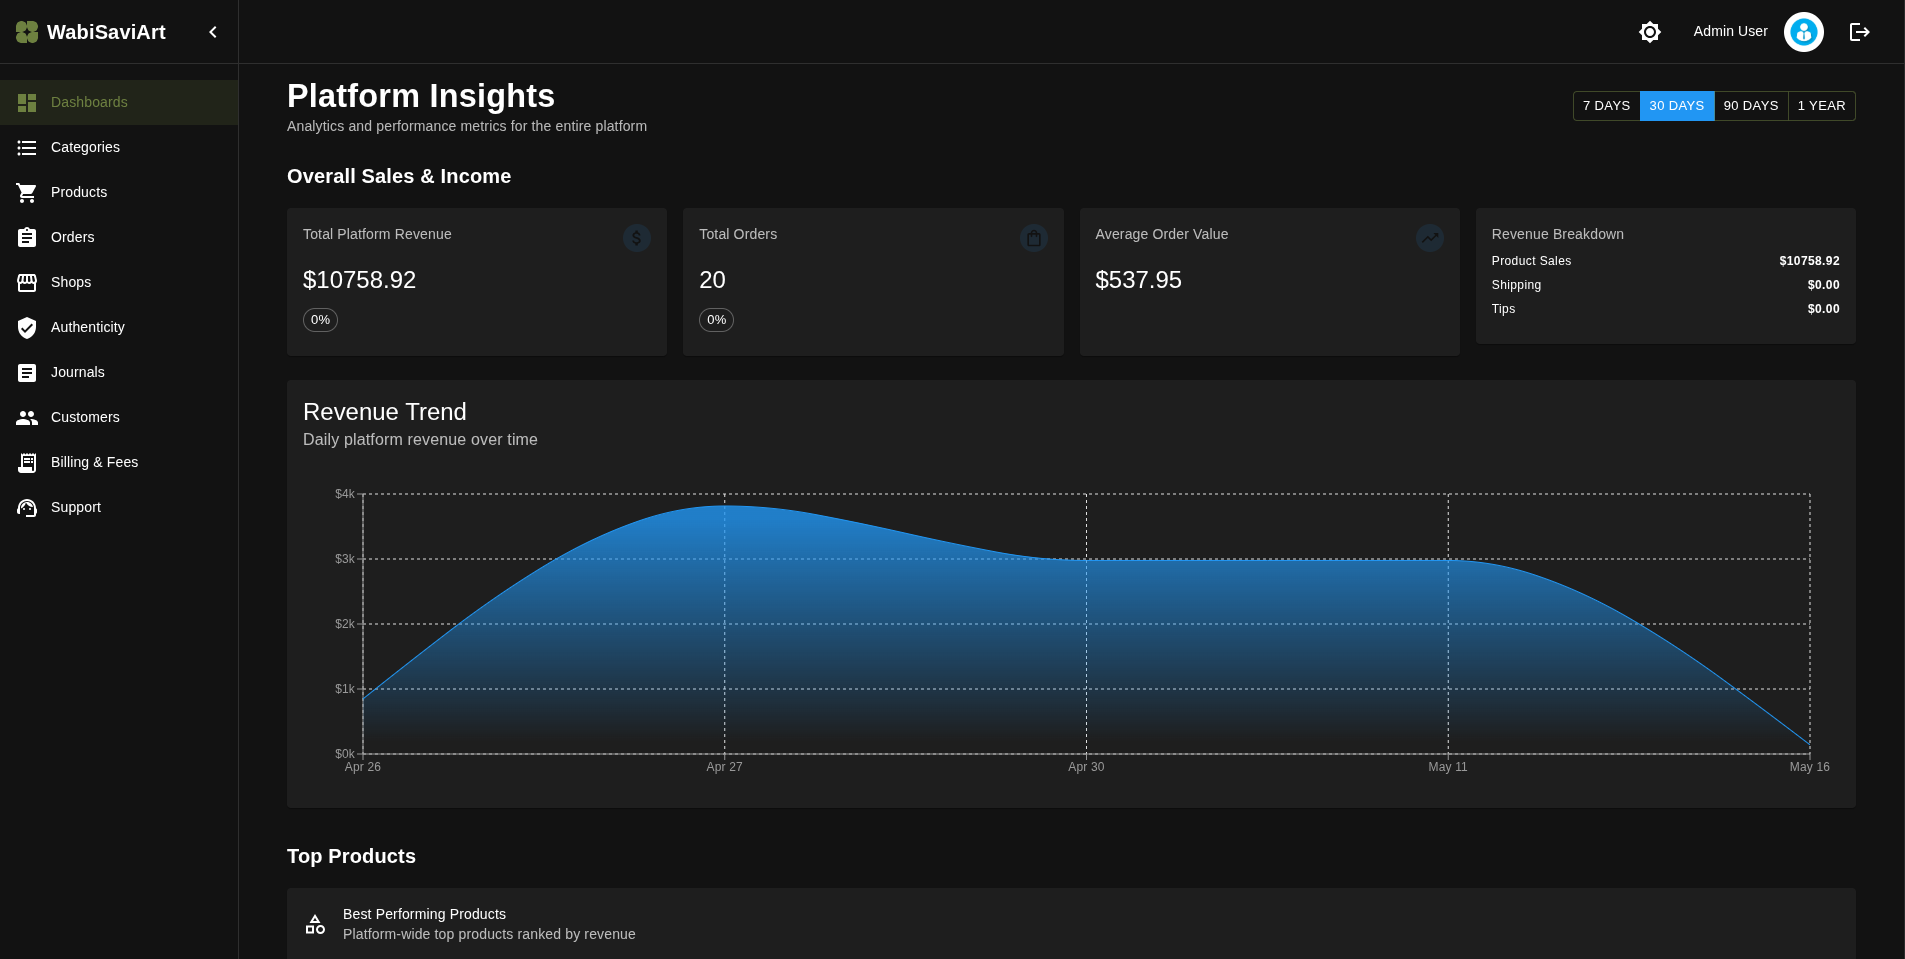Click the Tips breakdown row label
Image resolution: width=1905 pixels, height=959 pixels.
(1503, 309)
